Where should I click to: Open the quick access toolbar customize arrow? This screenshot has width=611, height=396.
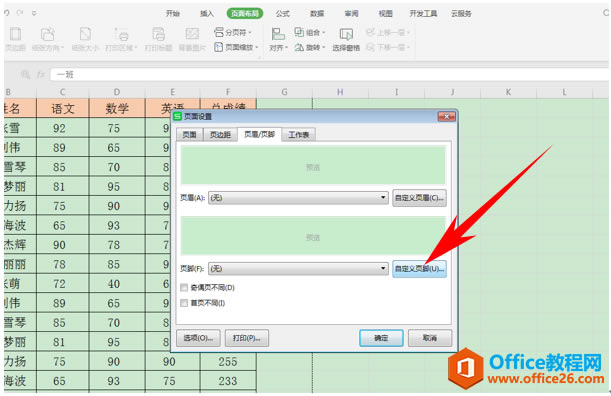coord(34,13)
